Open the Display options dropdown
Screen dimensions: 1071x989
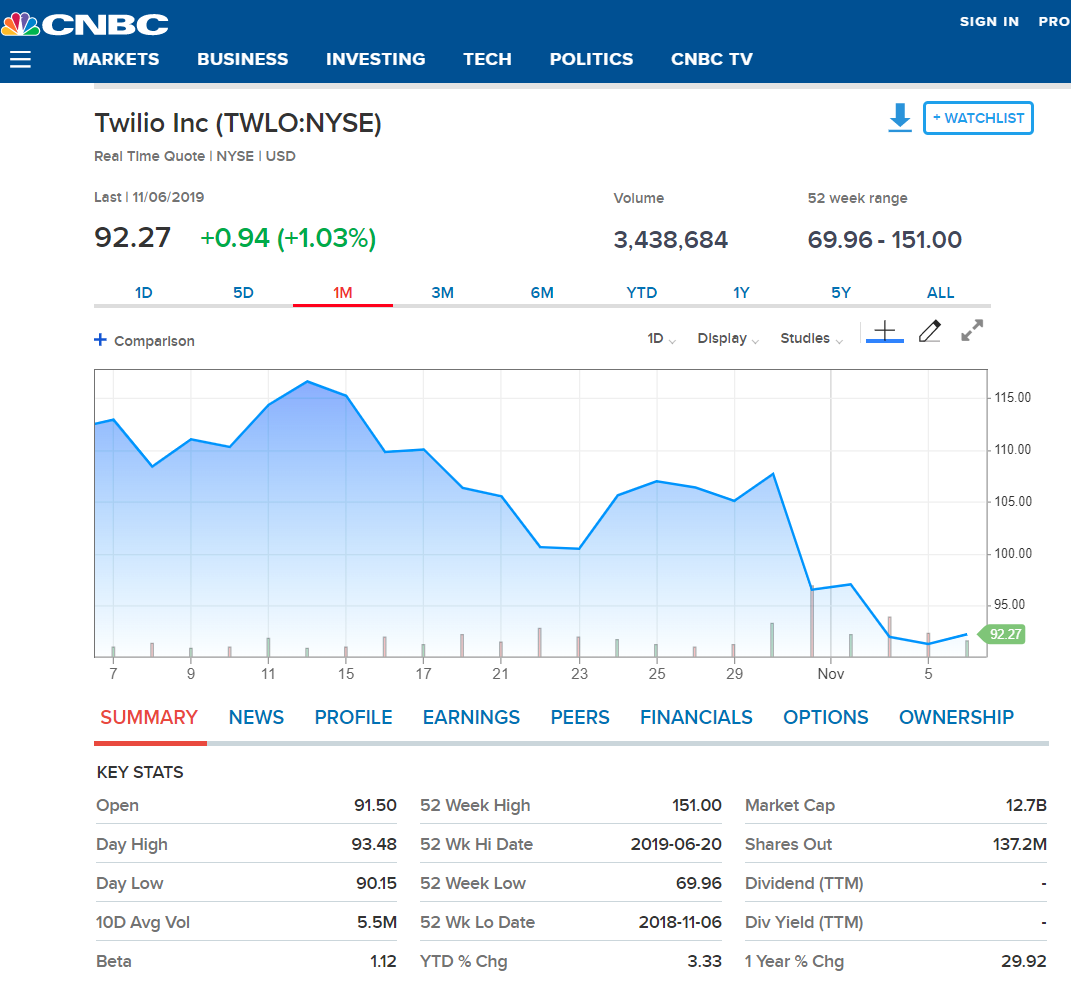click(727, 338)
